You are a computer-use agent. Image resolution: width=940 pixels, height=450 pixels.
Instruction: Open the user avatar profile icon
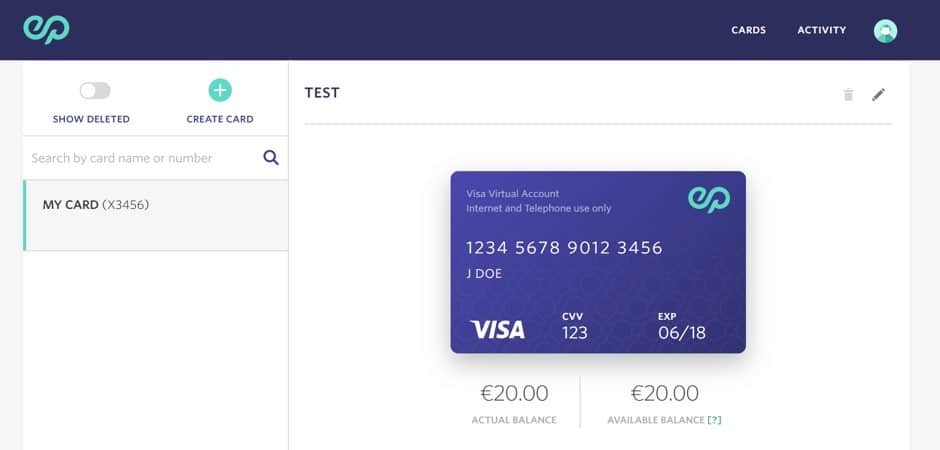[885, 31]
